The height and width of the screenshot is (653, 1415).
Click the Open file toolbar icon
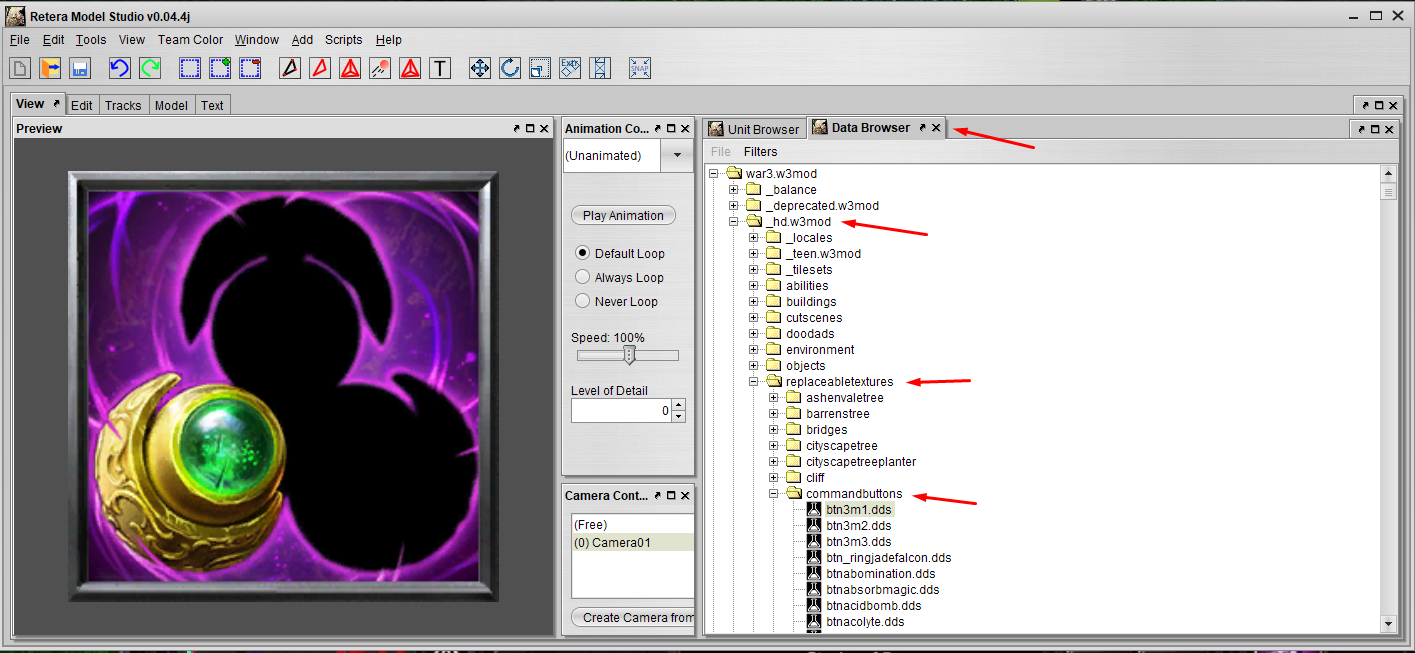tap(50, 68)
